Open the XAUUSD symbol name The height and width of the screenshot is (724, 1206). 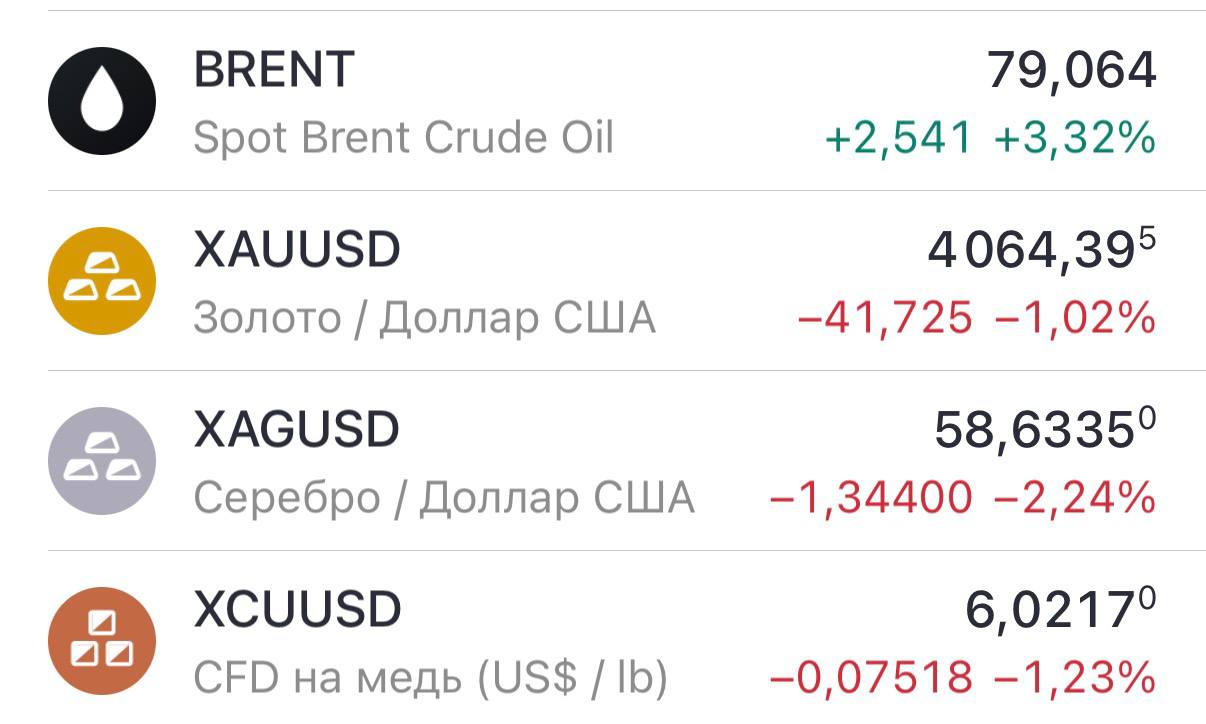297,250
